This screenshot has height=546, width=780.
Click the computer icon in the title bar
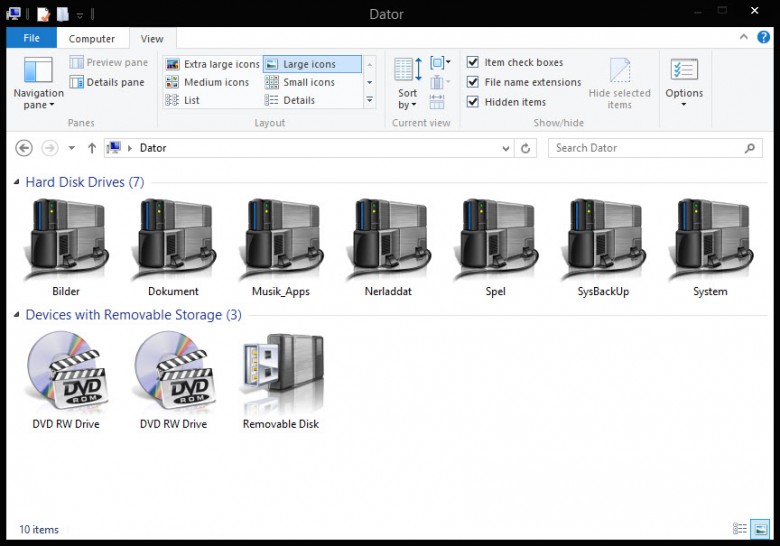point(13,13)
